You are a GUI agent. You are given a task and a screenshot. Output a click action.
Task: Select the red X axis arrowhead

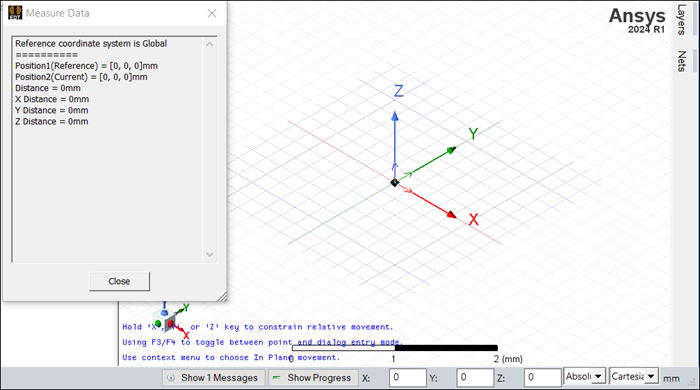(x=452, y=215)
